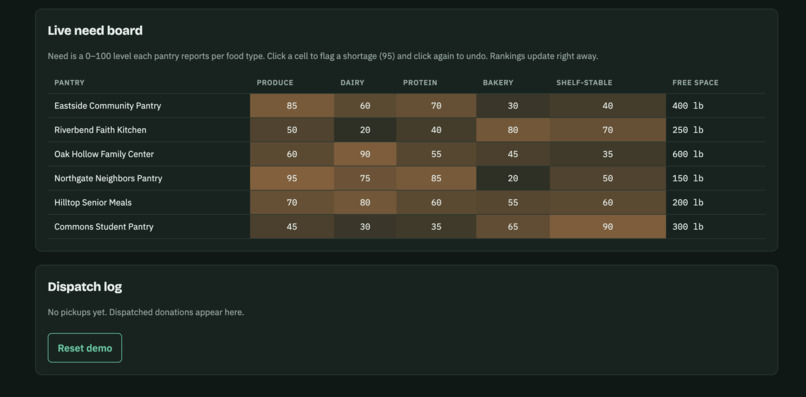Flag Commons Student Pantry shelf-stable cell 90
Screen dimensions: 806x397
click(608, 227)
